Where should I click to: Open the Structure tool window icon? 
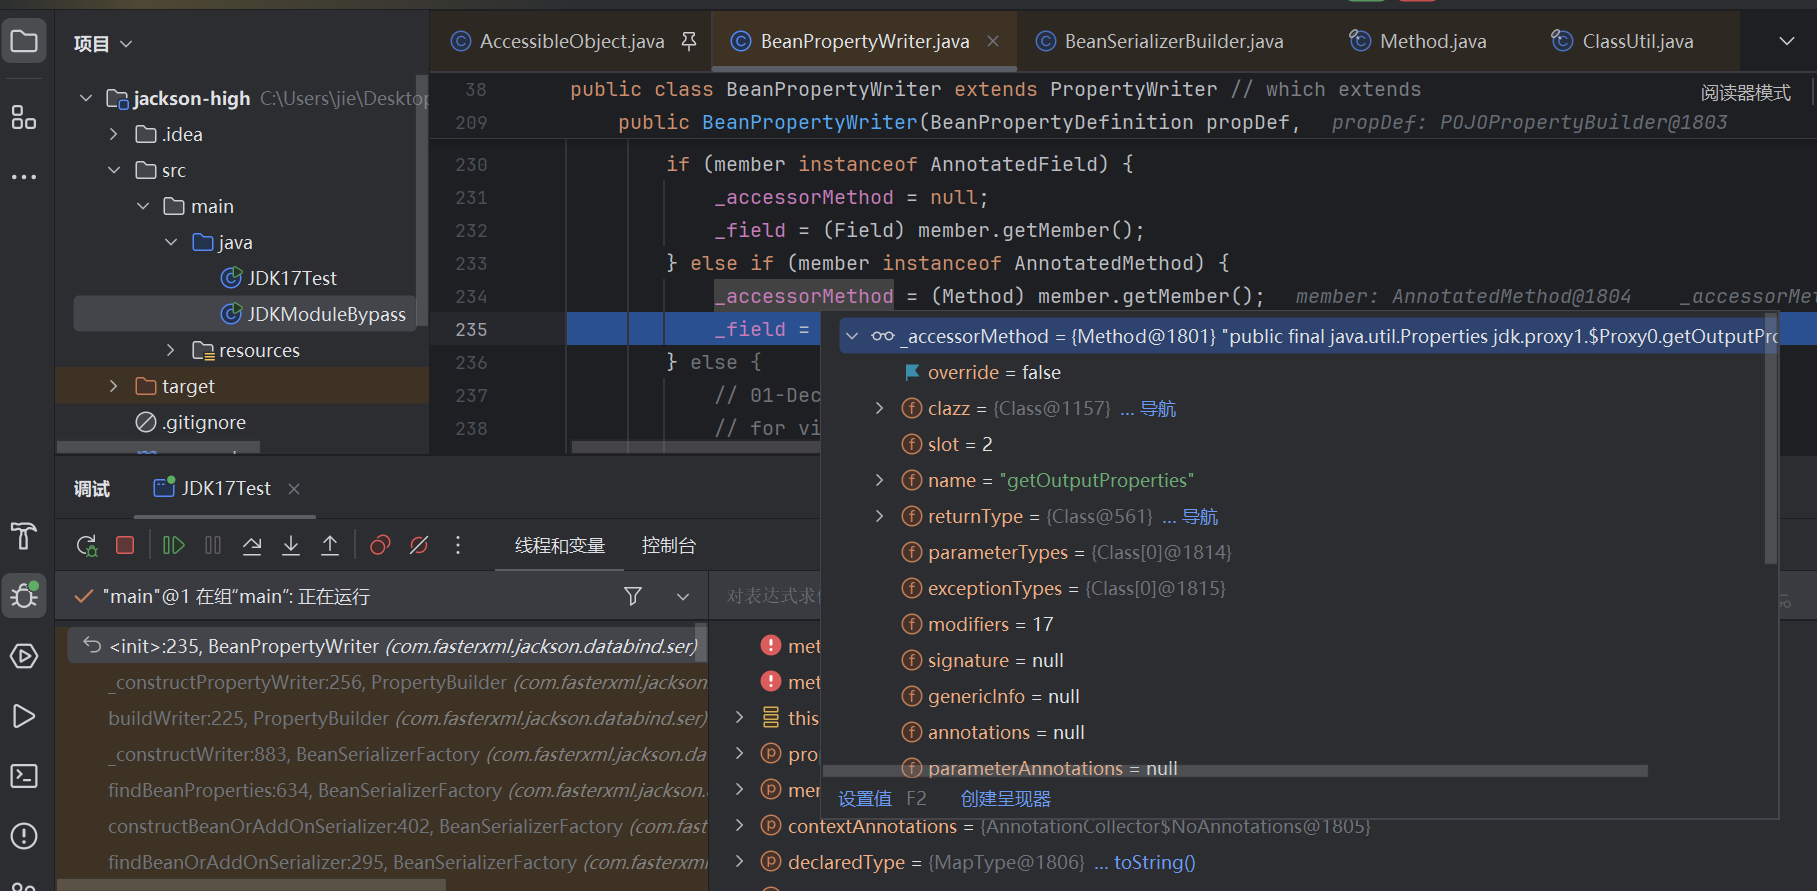point(24,117)
